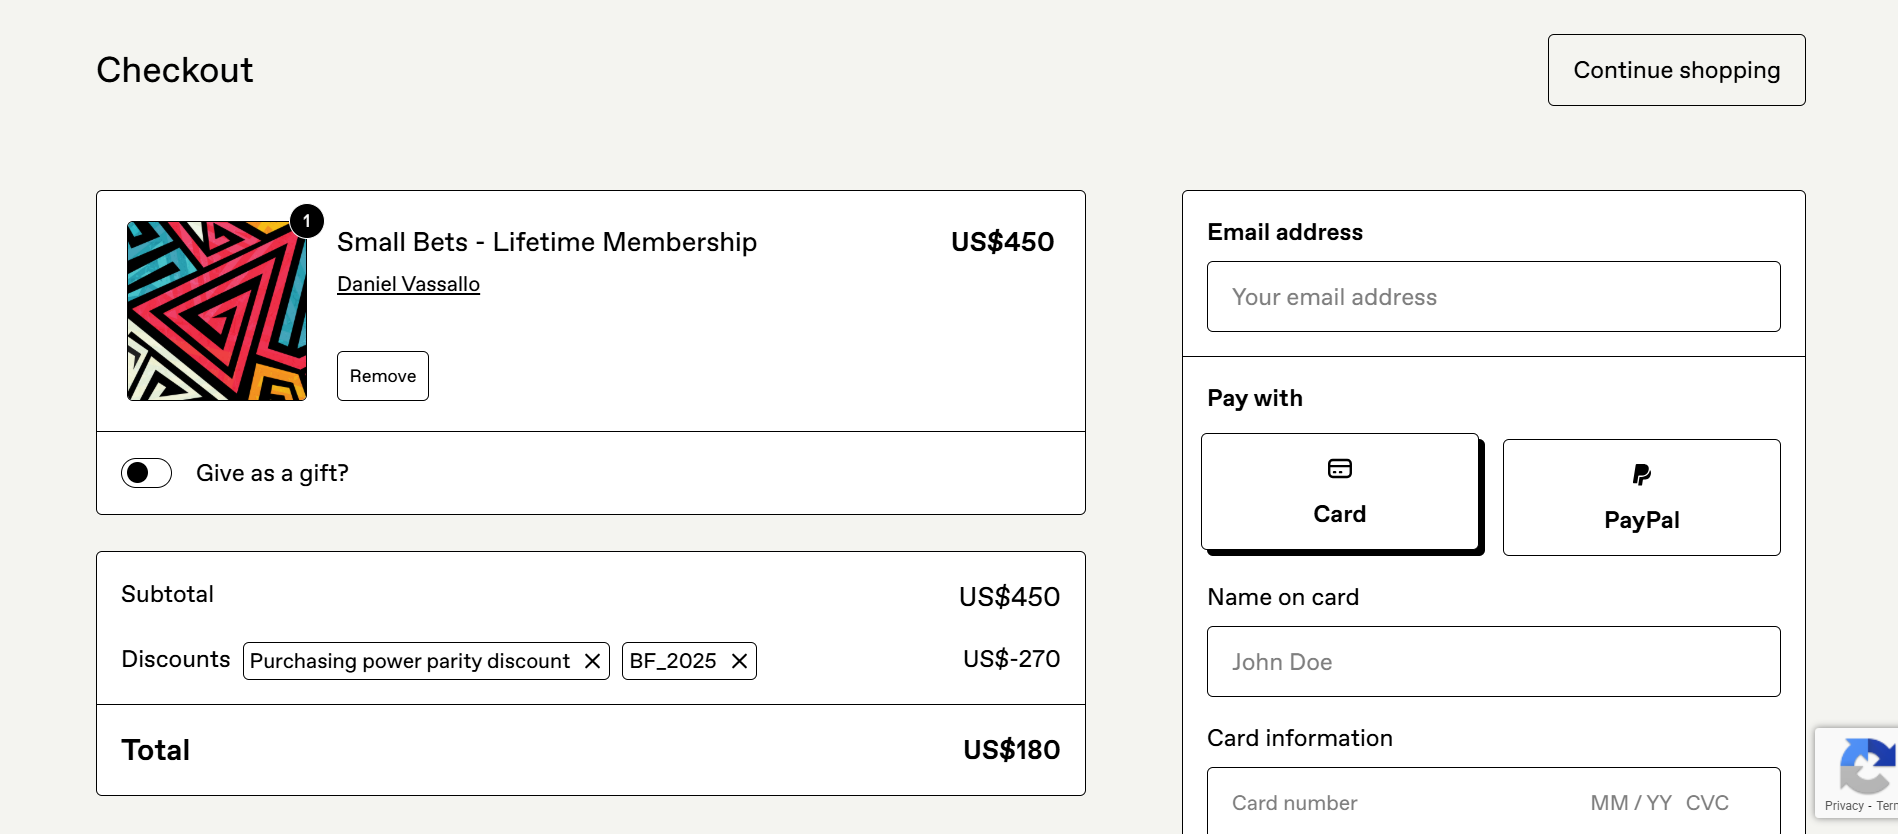
Task: Focus the email address field
Action: tap(1493, 297)
